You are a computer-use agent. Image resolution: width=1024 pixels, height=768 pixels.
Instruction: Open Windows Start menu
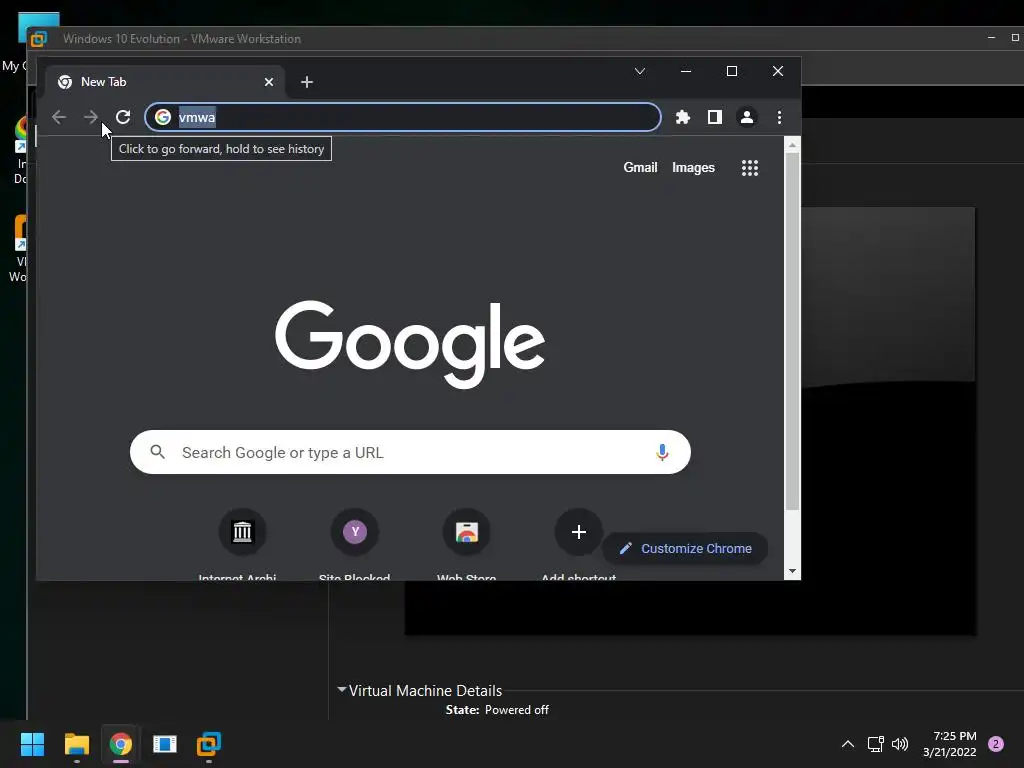tap(32, 744)
